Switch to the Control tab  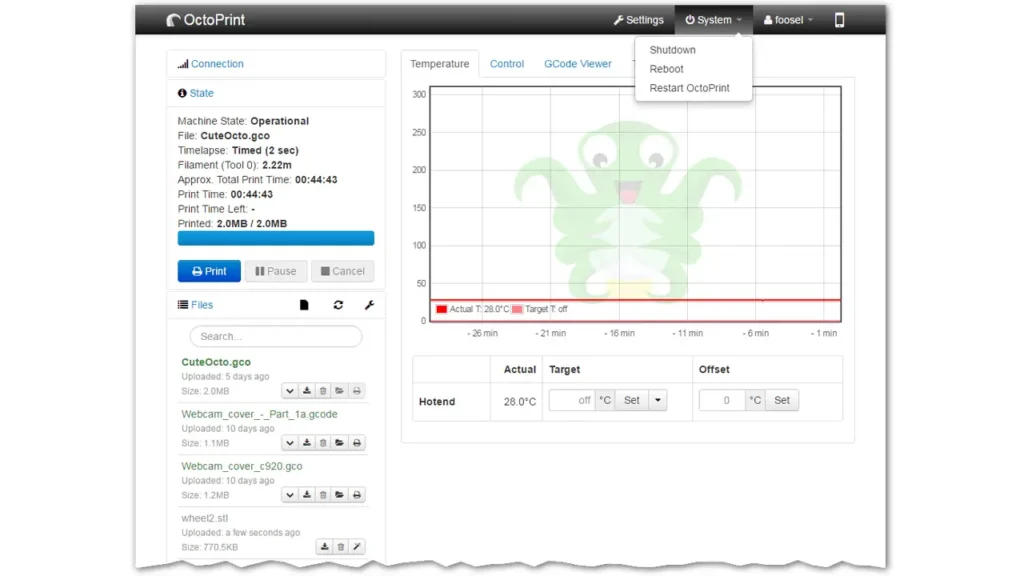click(x=507, y=64)
